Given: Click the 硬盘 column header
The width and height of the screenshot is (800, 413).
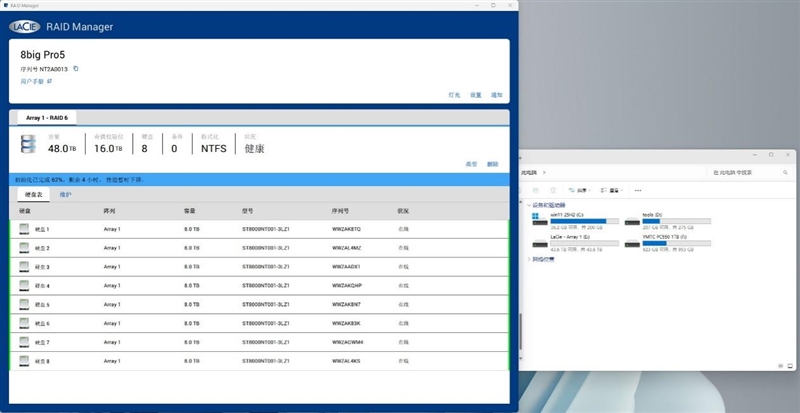Looking at the screenshot, I should (x=25, y=211).
